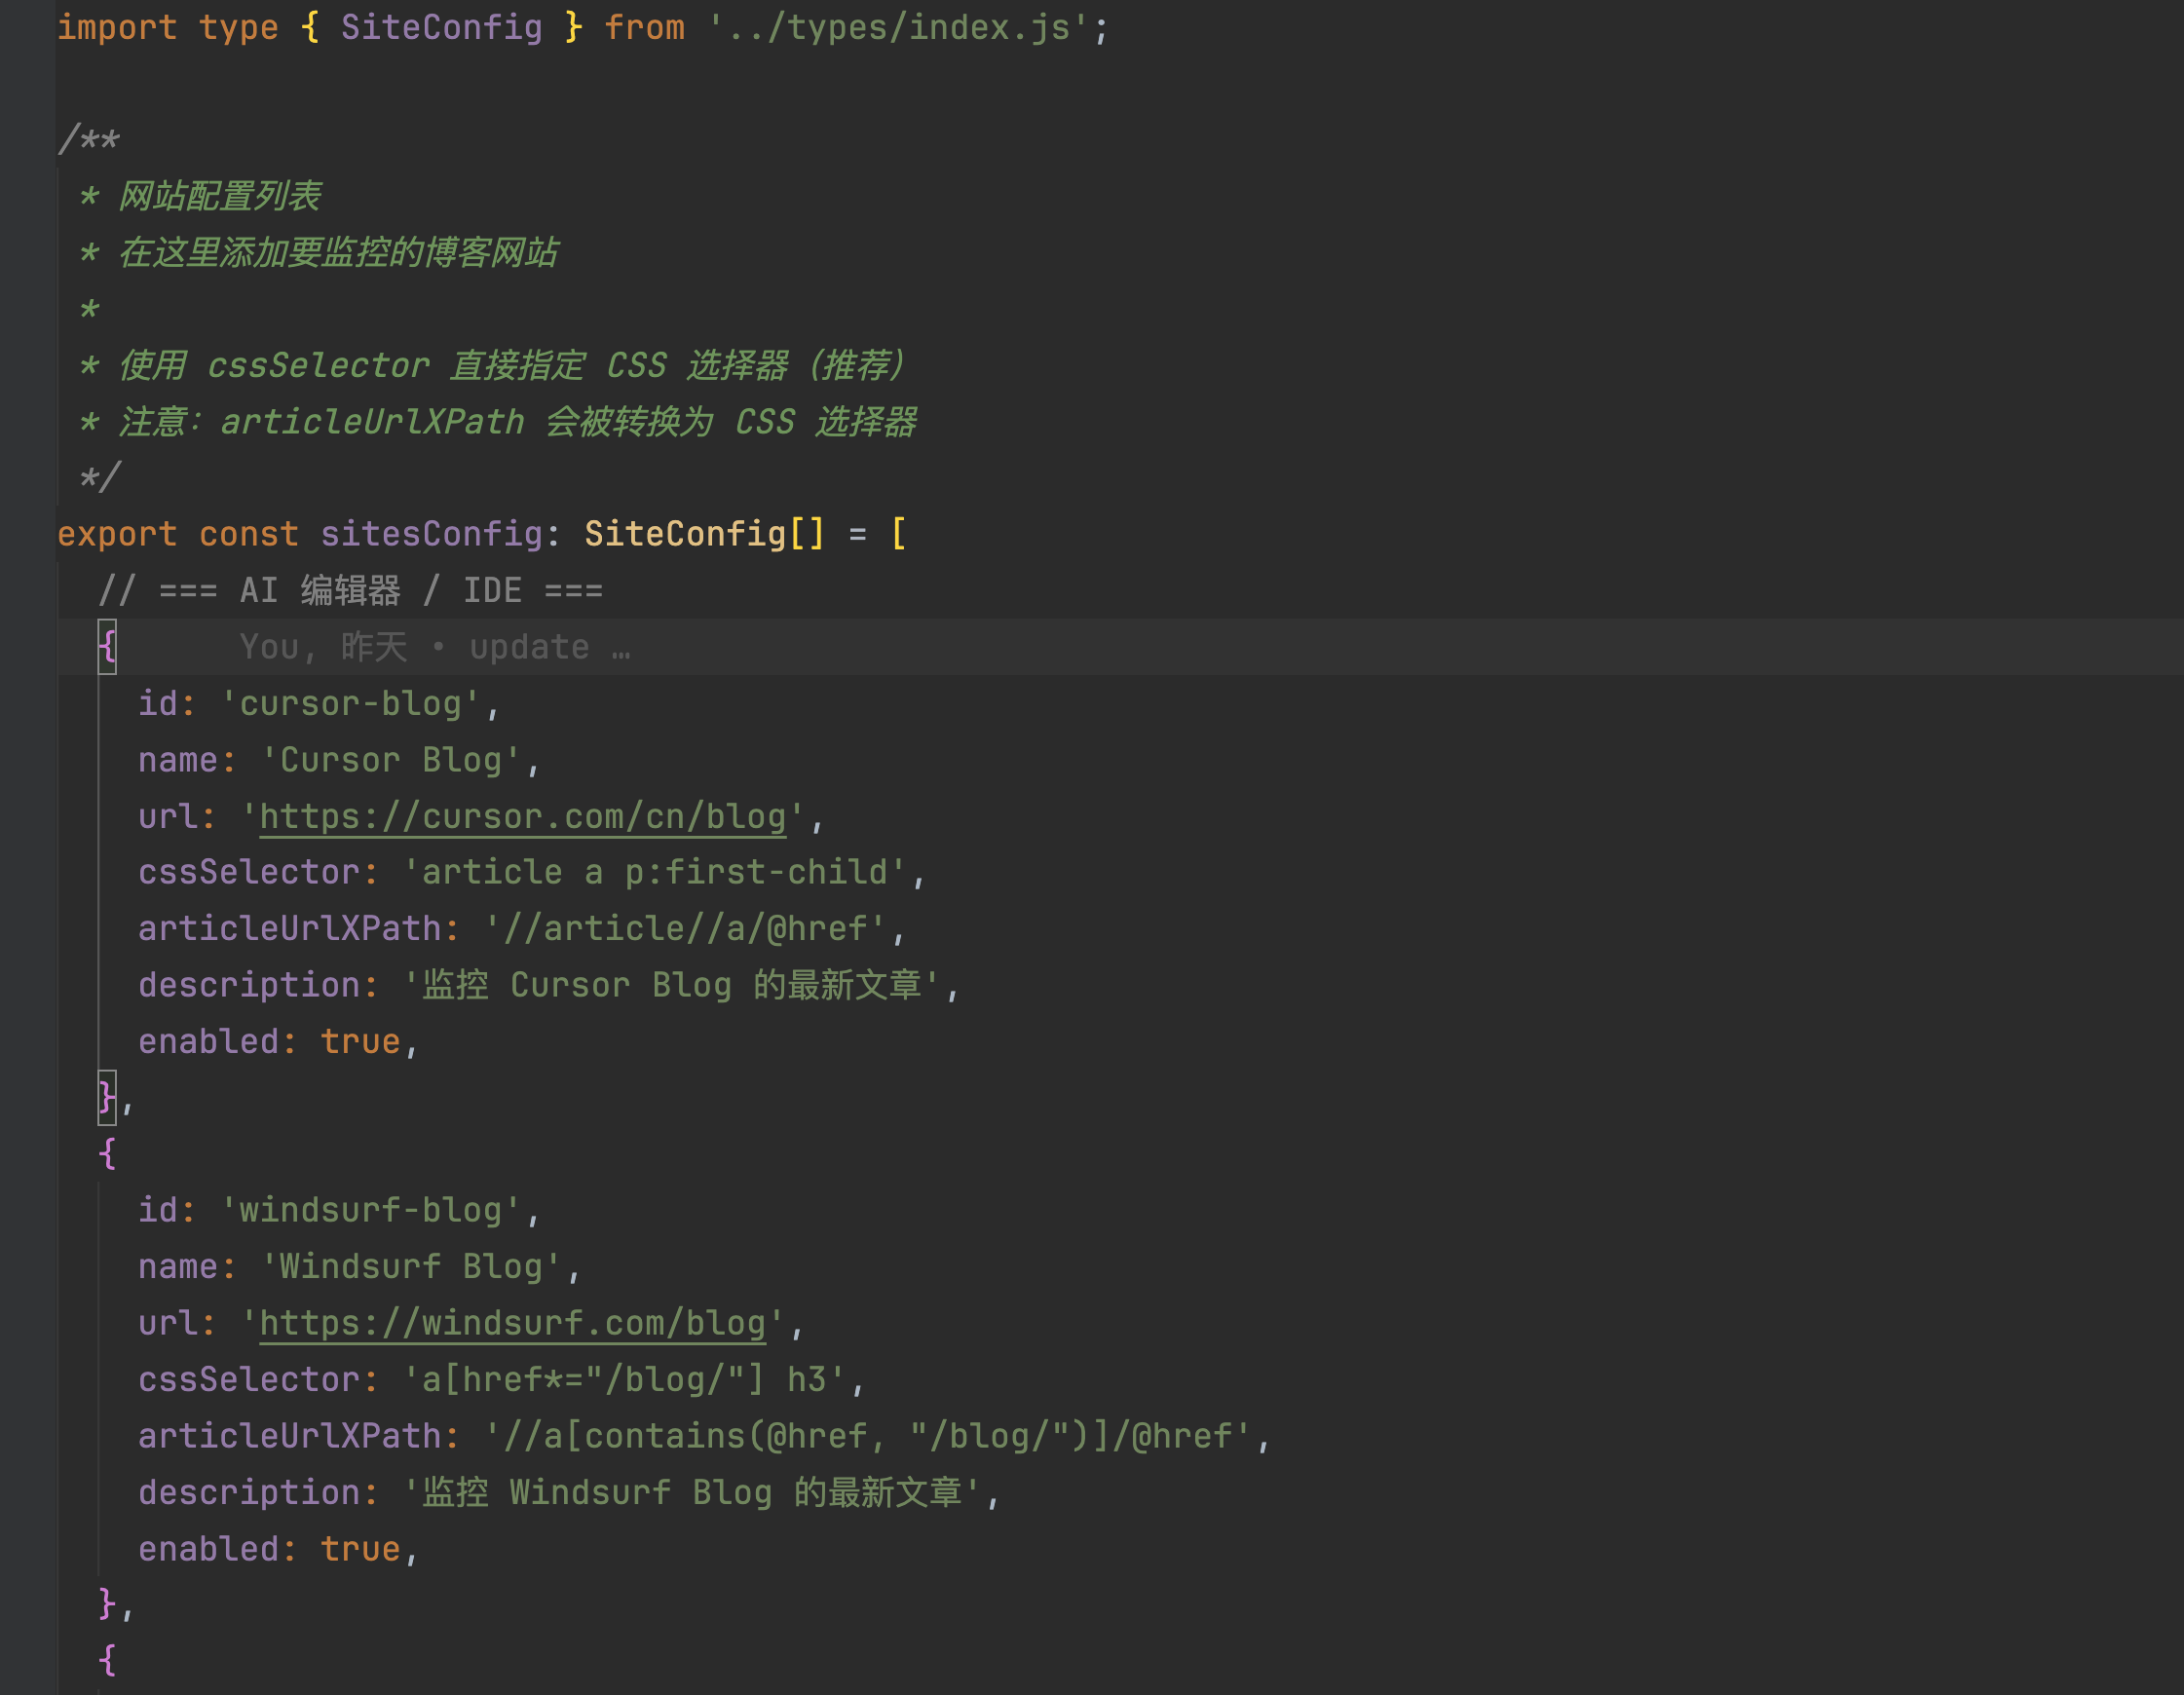Click the closing brace of the windsurf-blog object
This screenshot has width=2184, height=1695.
106,1604
